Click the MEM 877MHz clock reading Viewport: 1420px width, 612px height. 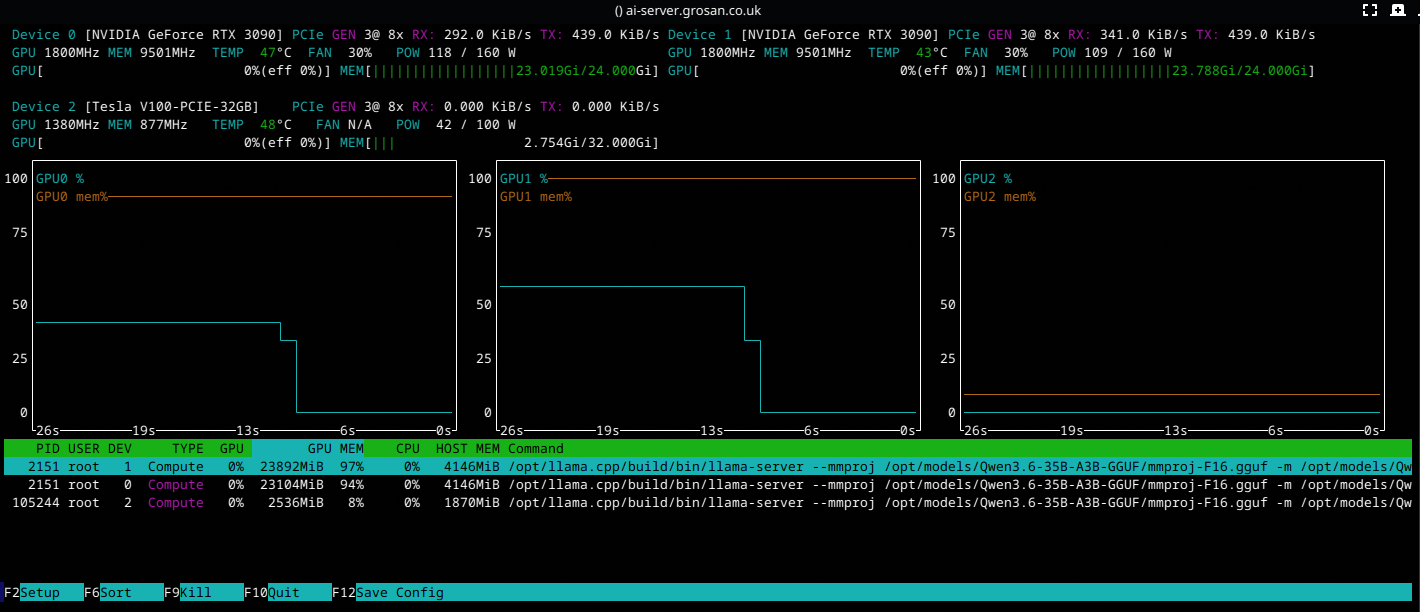[148, 125]
